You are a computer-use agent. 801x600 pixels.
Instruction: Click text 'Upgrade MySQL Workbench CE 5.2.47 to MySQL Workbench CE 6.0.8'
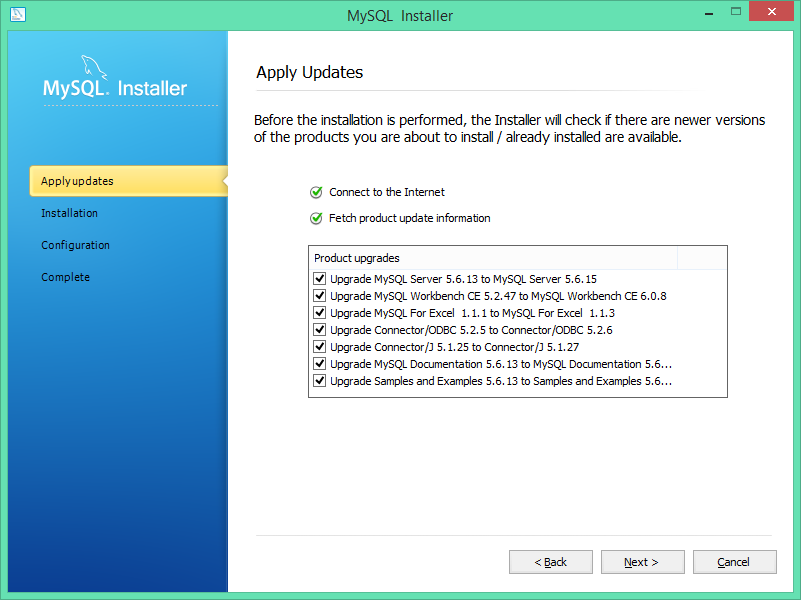coord(498,296)
